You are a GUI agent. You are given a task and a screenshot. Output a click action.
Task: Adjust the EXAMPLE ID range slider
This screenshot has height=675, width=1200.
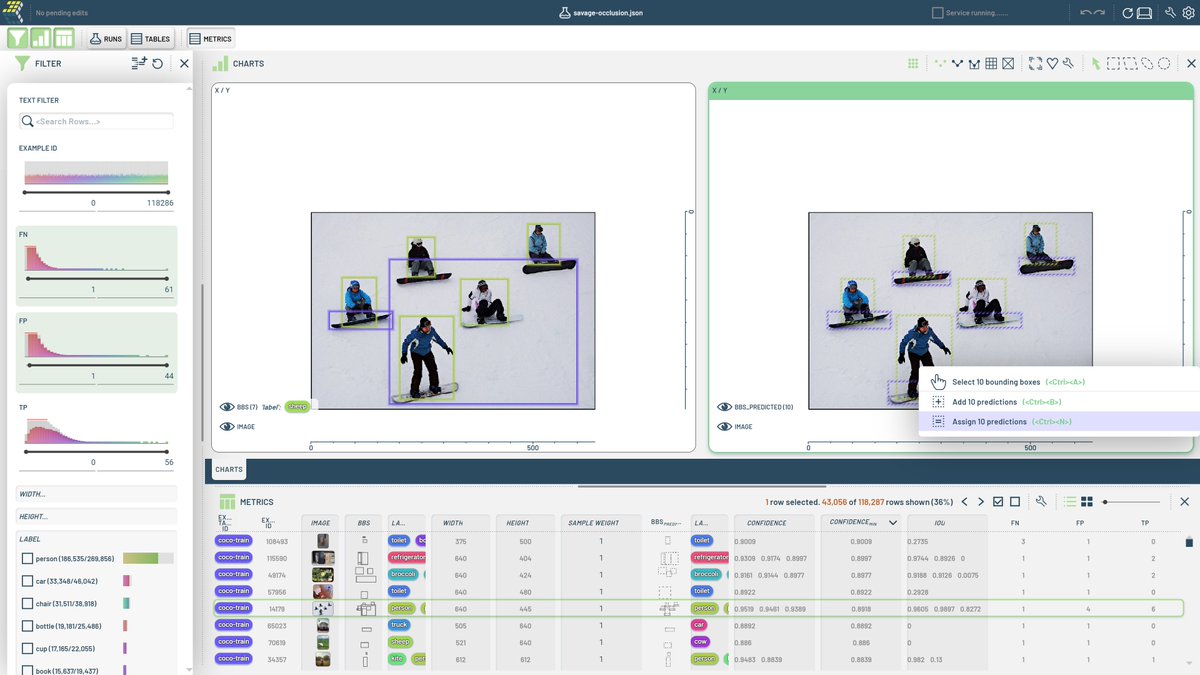pyautogui.click(x=97, y=192)
